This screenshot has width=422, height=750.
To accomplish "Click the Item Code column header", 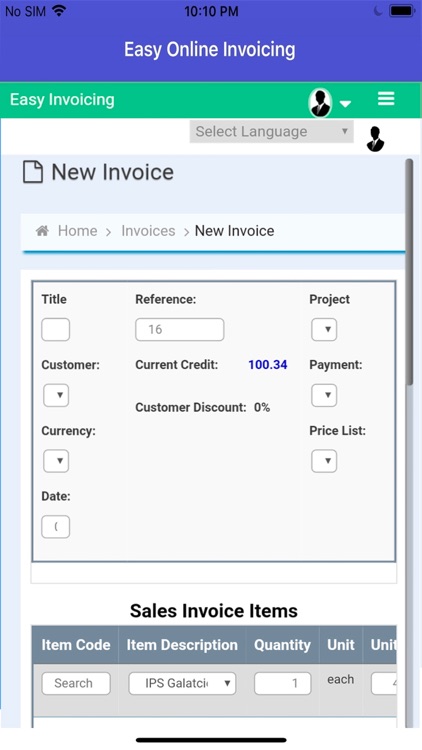I will pos(76,645).
